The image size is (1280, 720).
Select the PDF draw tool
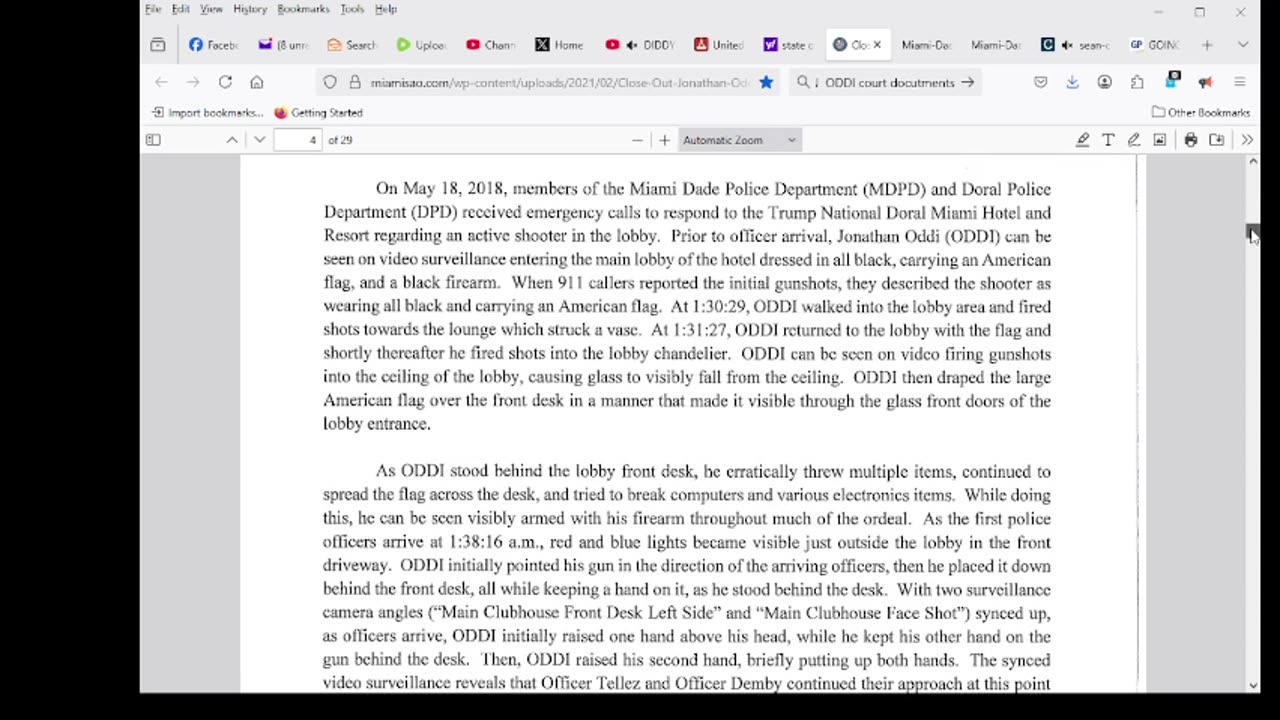1134,140
